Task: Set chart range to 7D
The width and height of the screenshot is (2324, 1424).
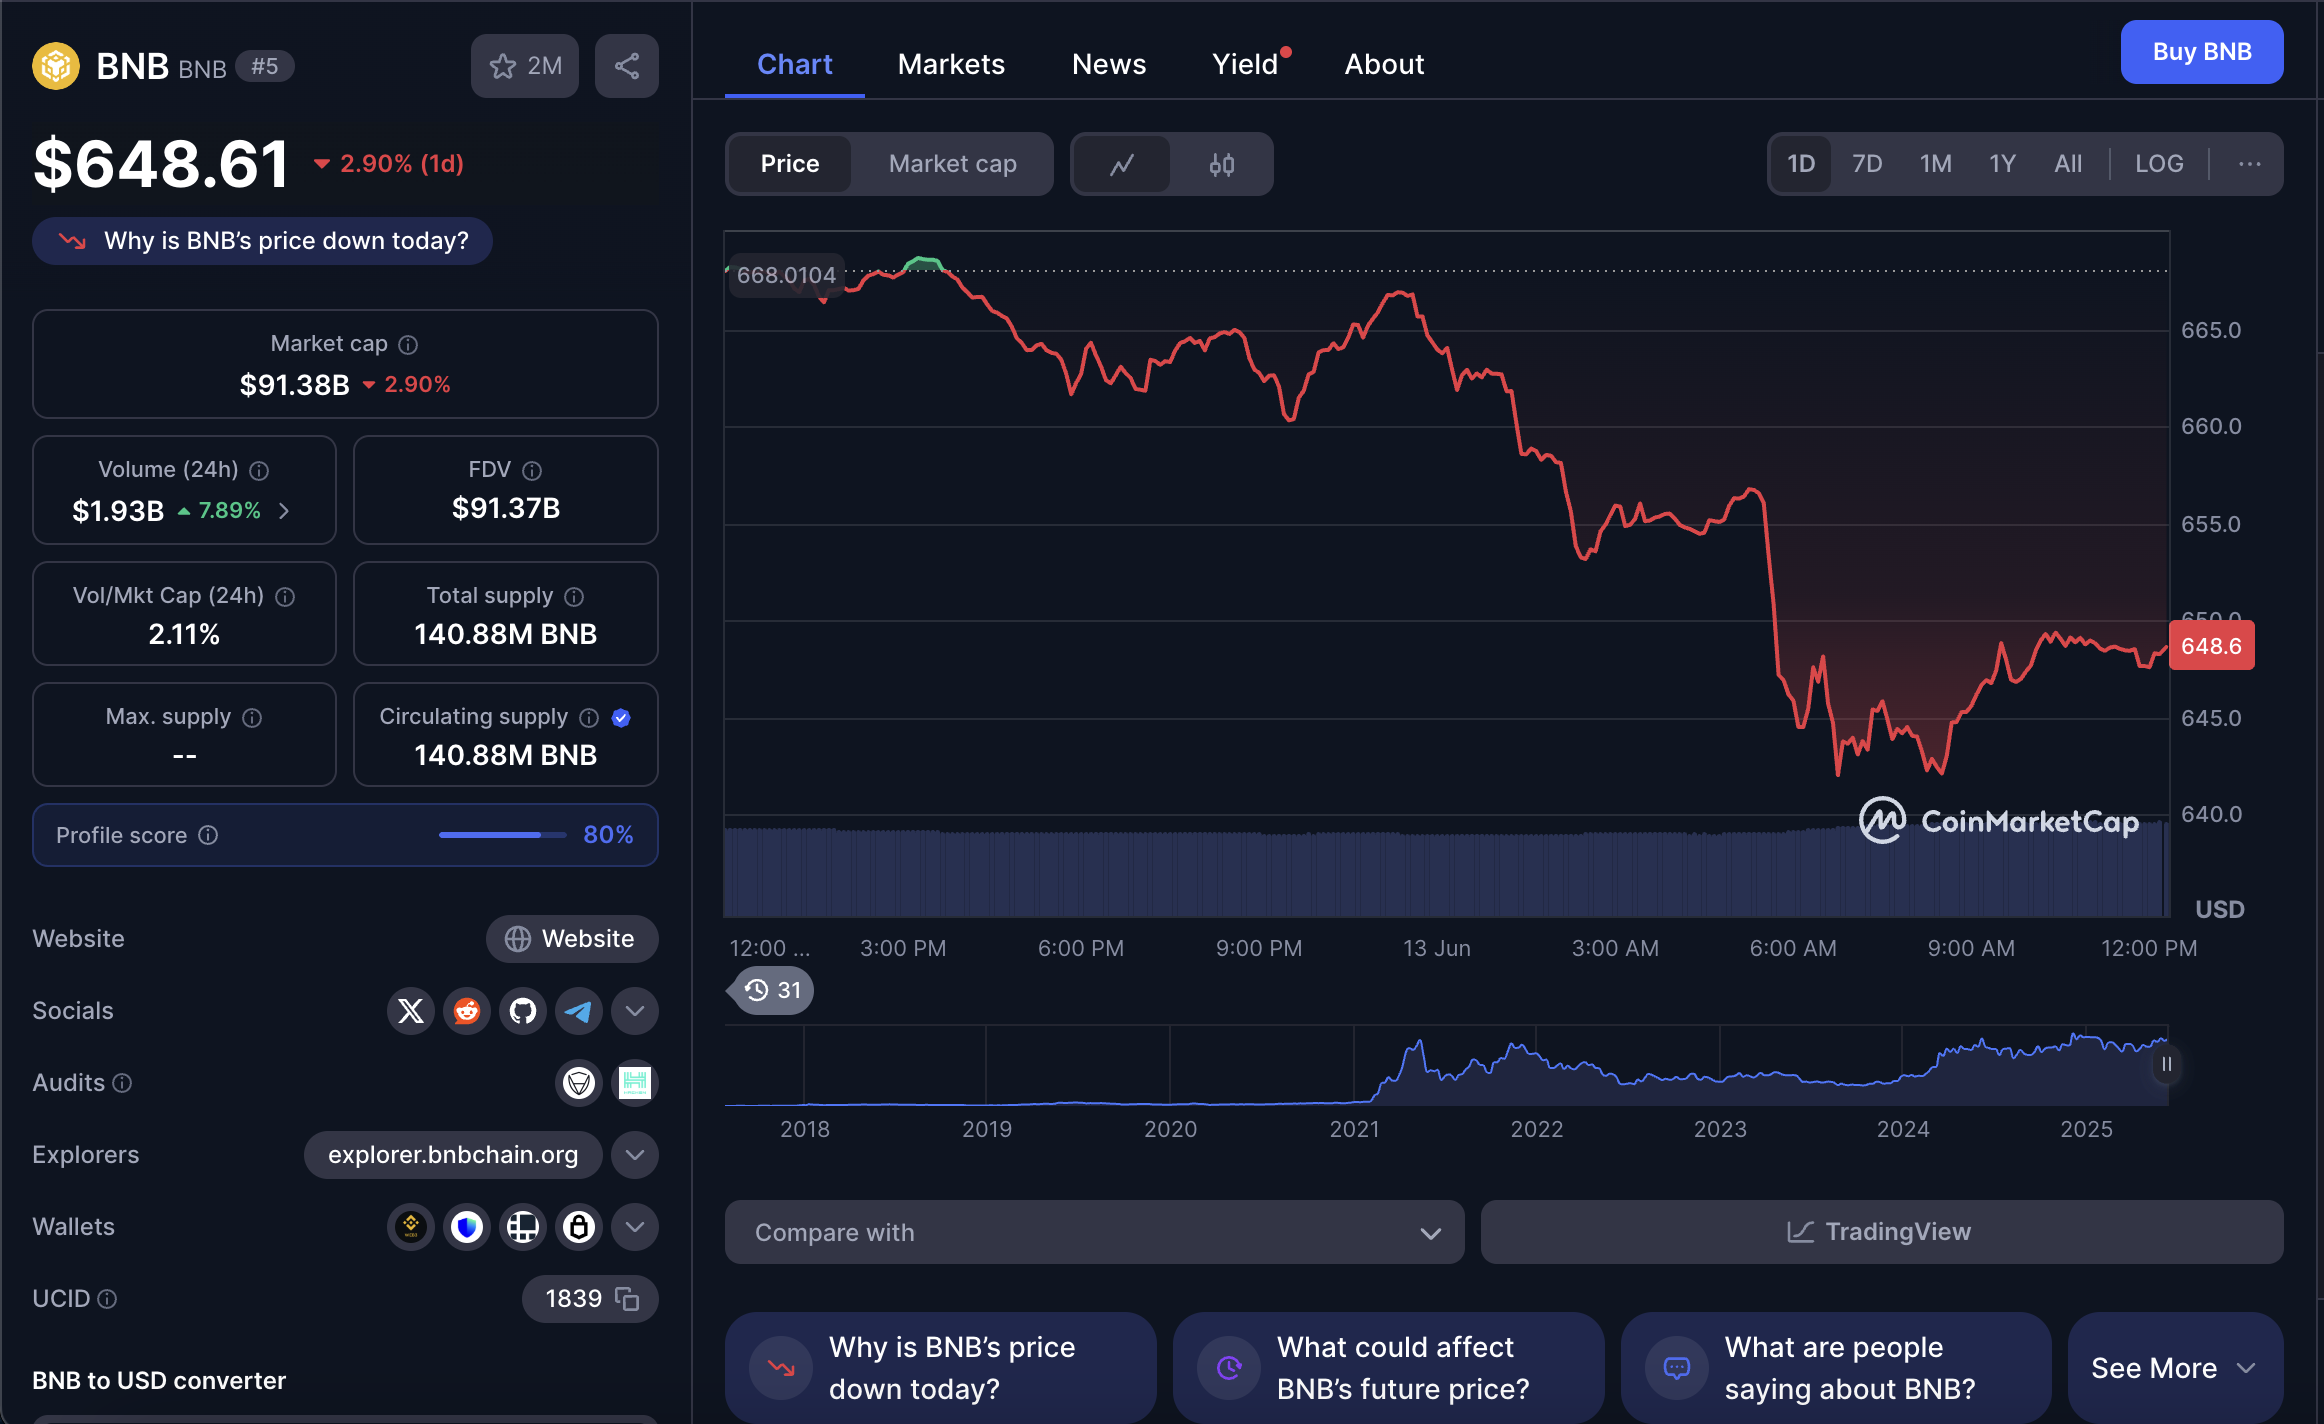Action: (x=1867, y=164)
